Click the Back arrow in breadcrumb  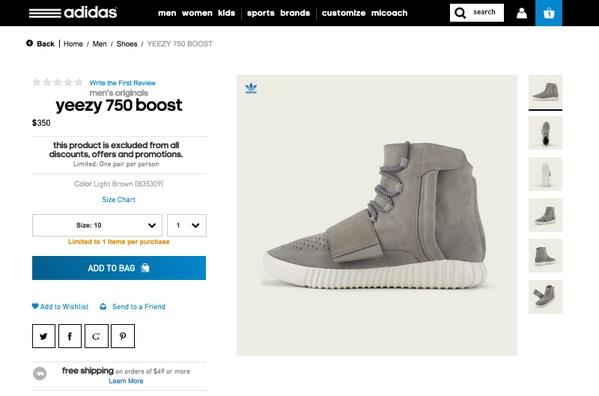(x=29, y=43)
